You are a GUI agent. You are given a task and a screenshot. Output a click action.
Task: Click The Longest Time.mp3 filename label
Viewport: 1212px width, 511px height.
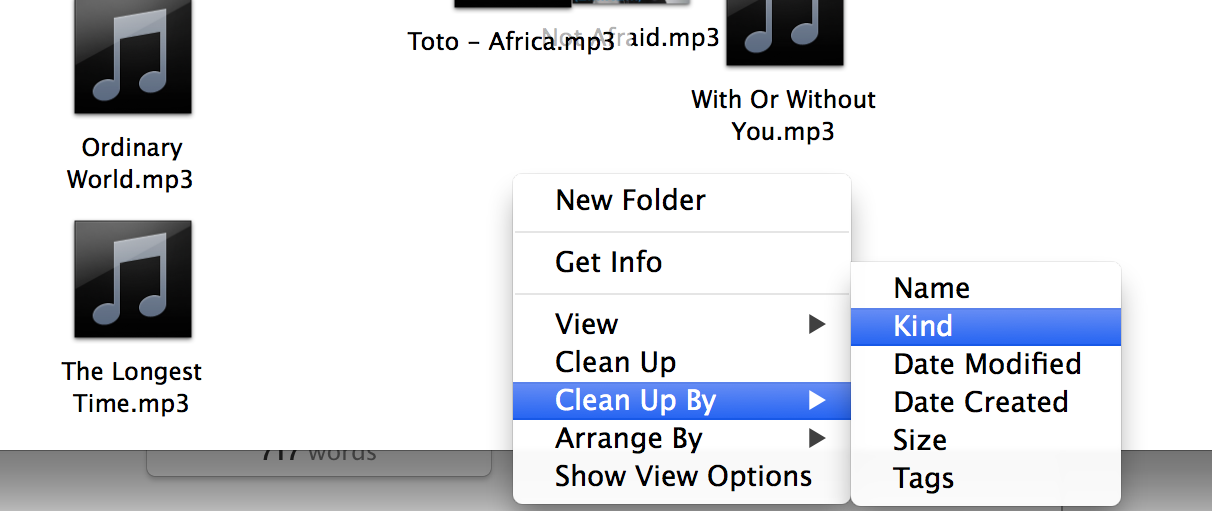[x=131, y=388]
